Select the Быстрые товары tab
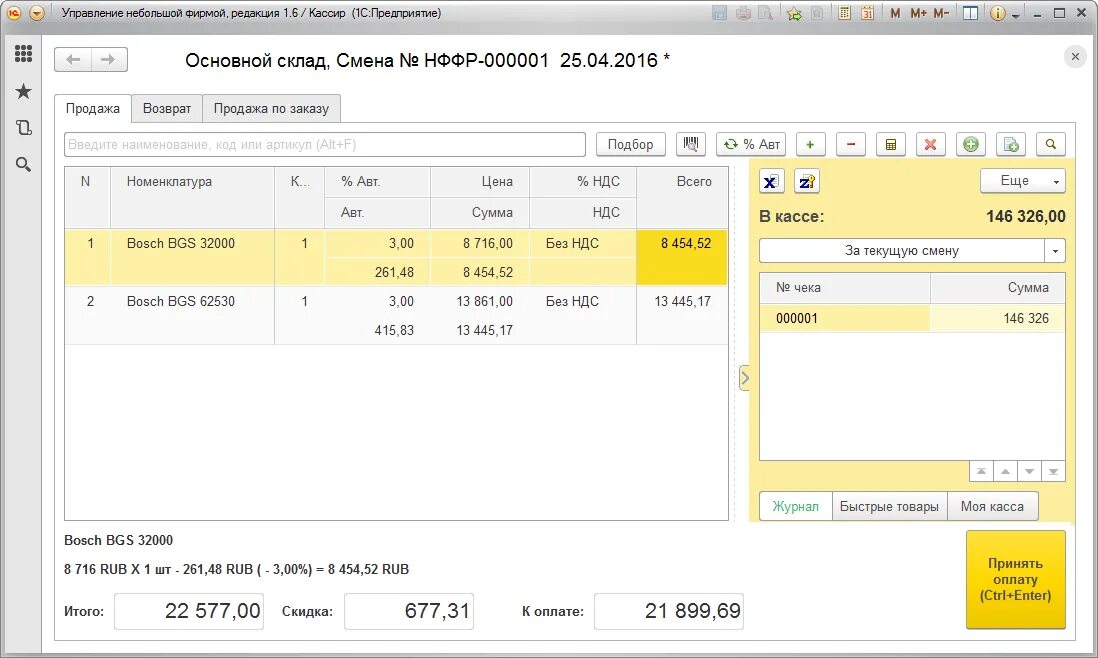1098x658 pixels. pos(889,506)
